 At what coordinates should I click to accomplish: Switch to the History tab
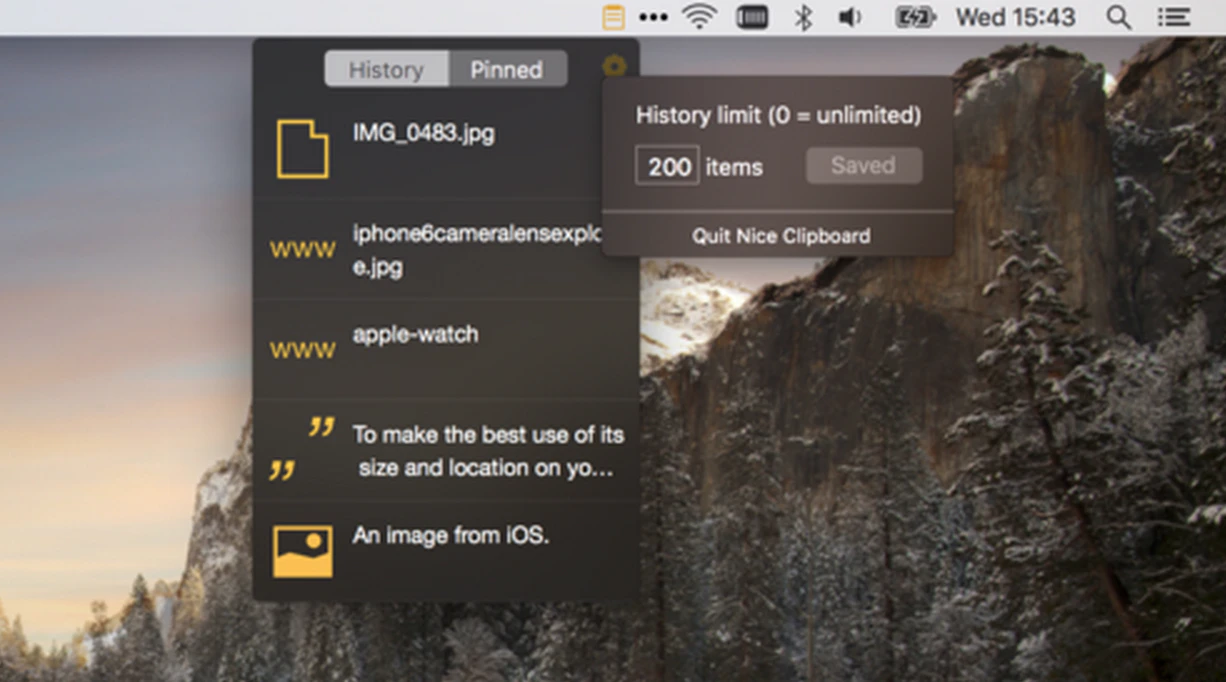(386, 70)
